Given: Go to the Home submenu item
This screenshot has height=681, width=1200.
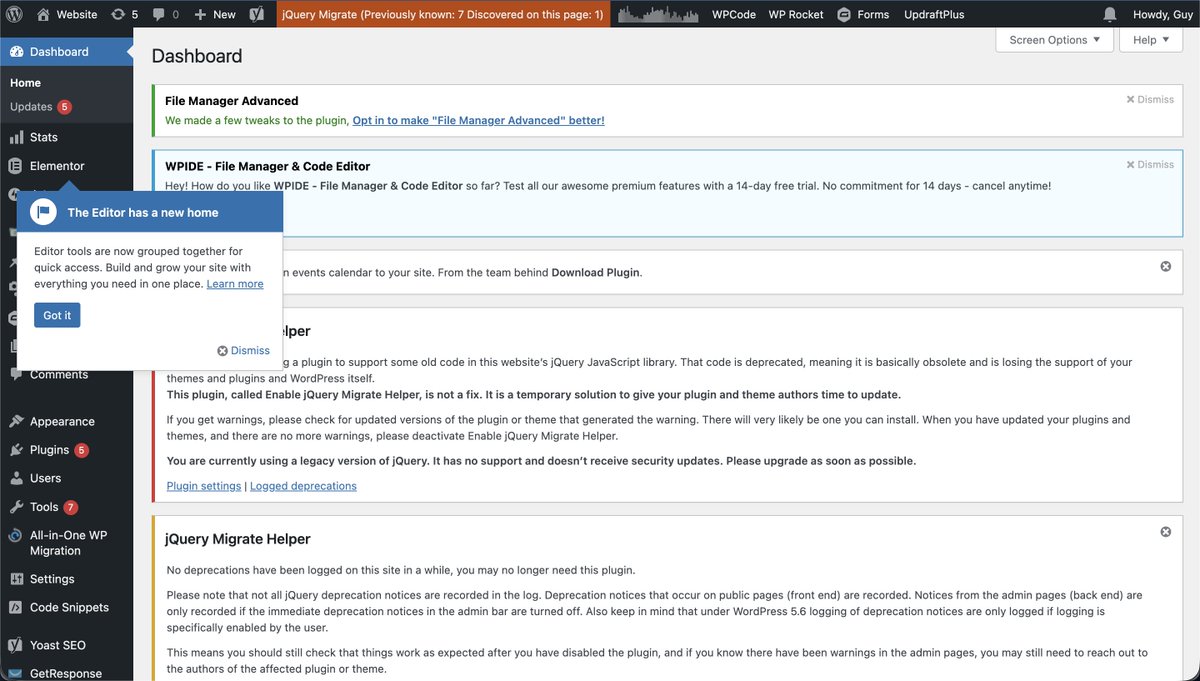Looking at the screenshot, I should coord(26,83).
